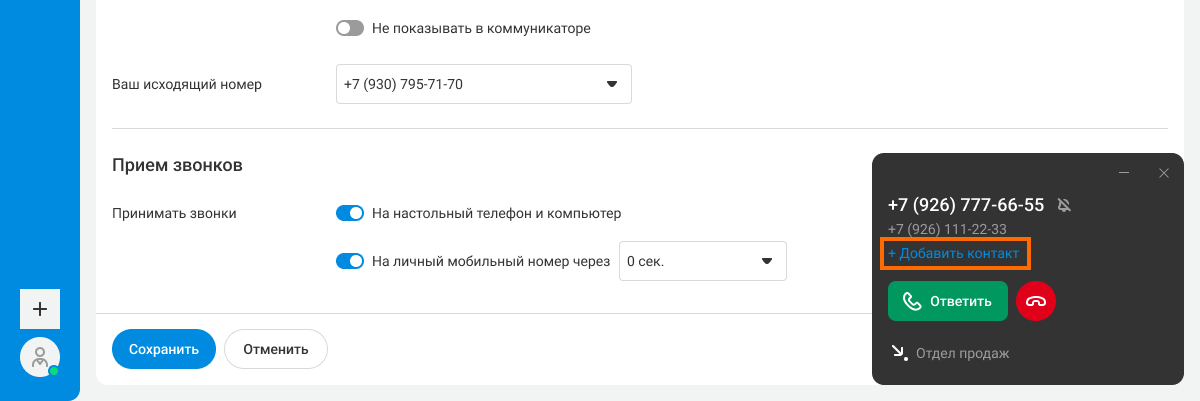Click Сохранить to save settings
1200x401 pixels.
tap(164, 349)
